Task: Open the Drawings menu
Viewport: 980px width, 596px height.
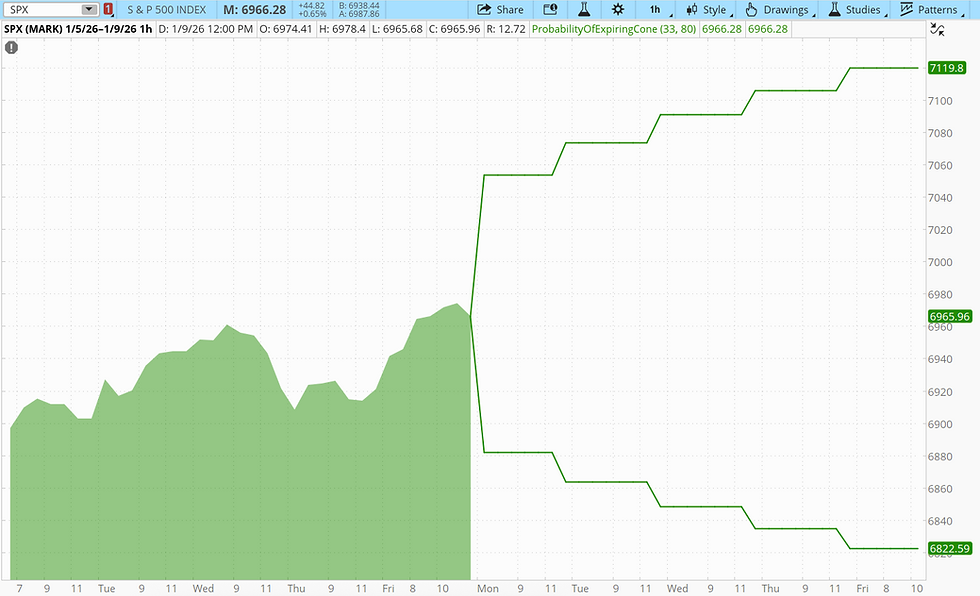Action: pos(779,9)
